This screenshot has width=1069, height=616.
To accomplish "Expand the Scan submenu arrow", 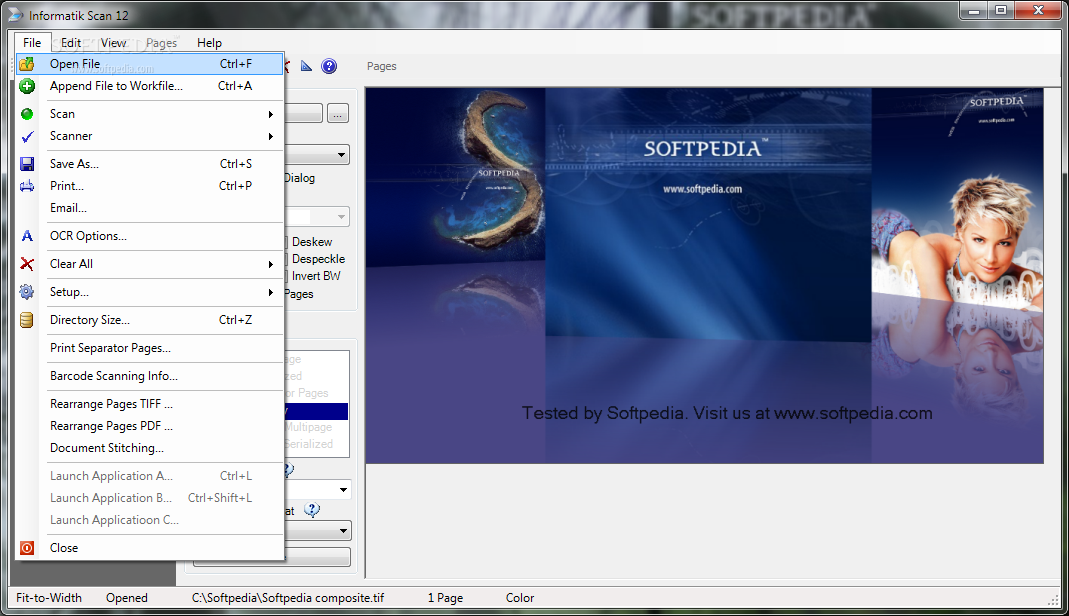I will click(271, 114).
